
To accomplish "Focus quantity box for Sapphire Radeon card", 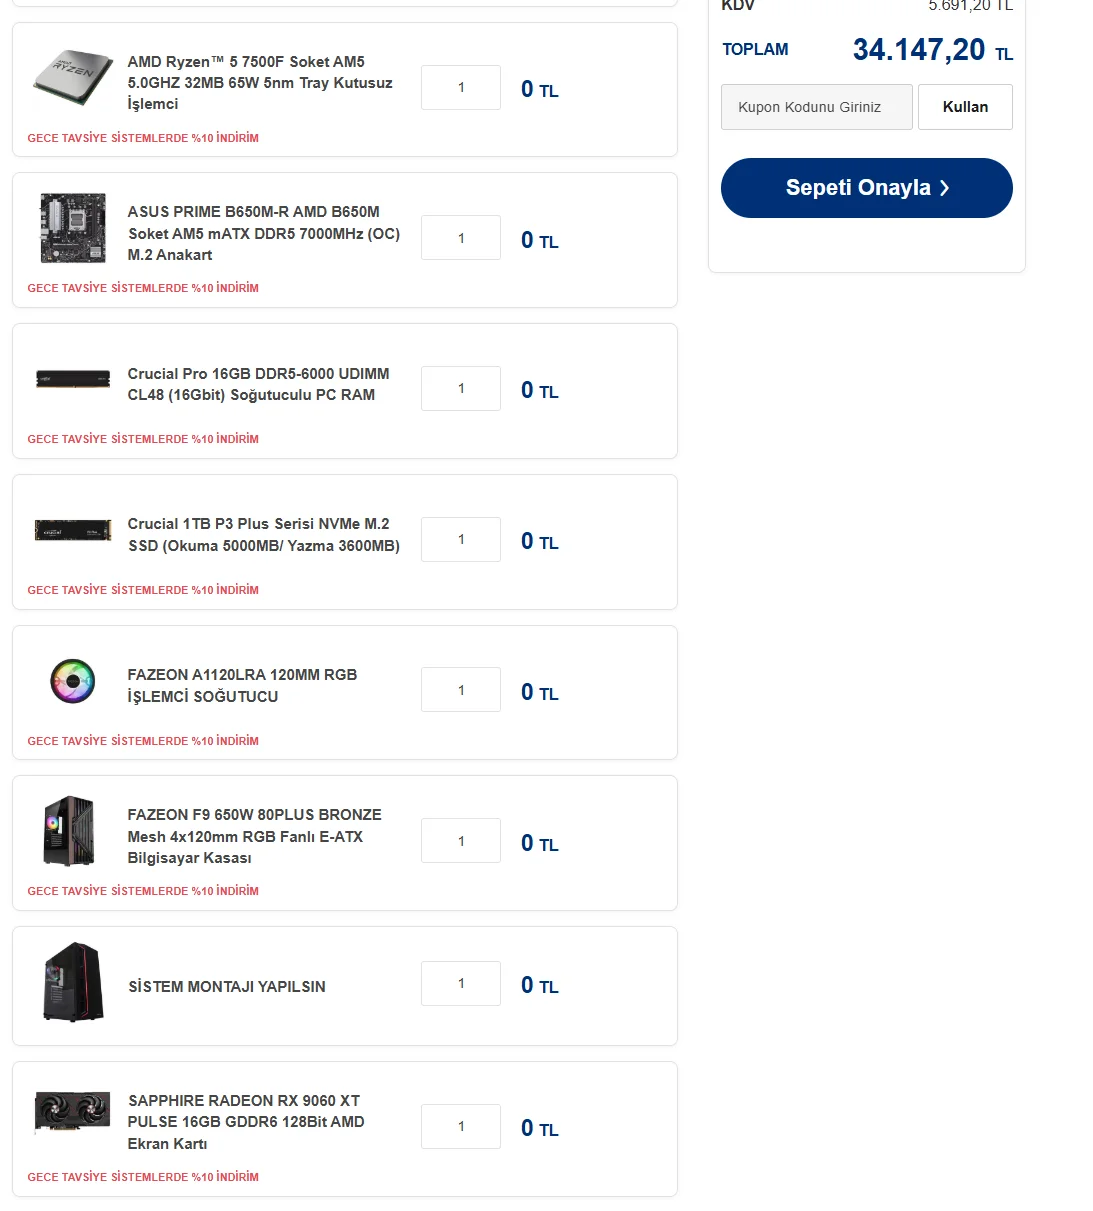I will (x=461, y=1127).
